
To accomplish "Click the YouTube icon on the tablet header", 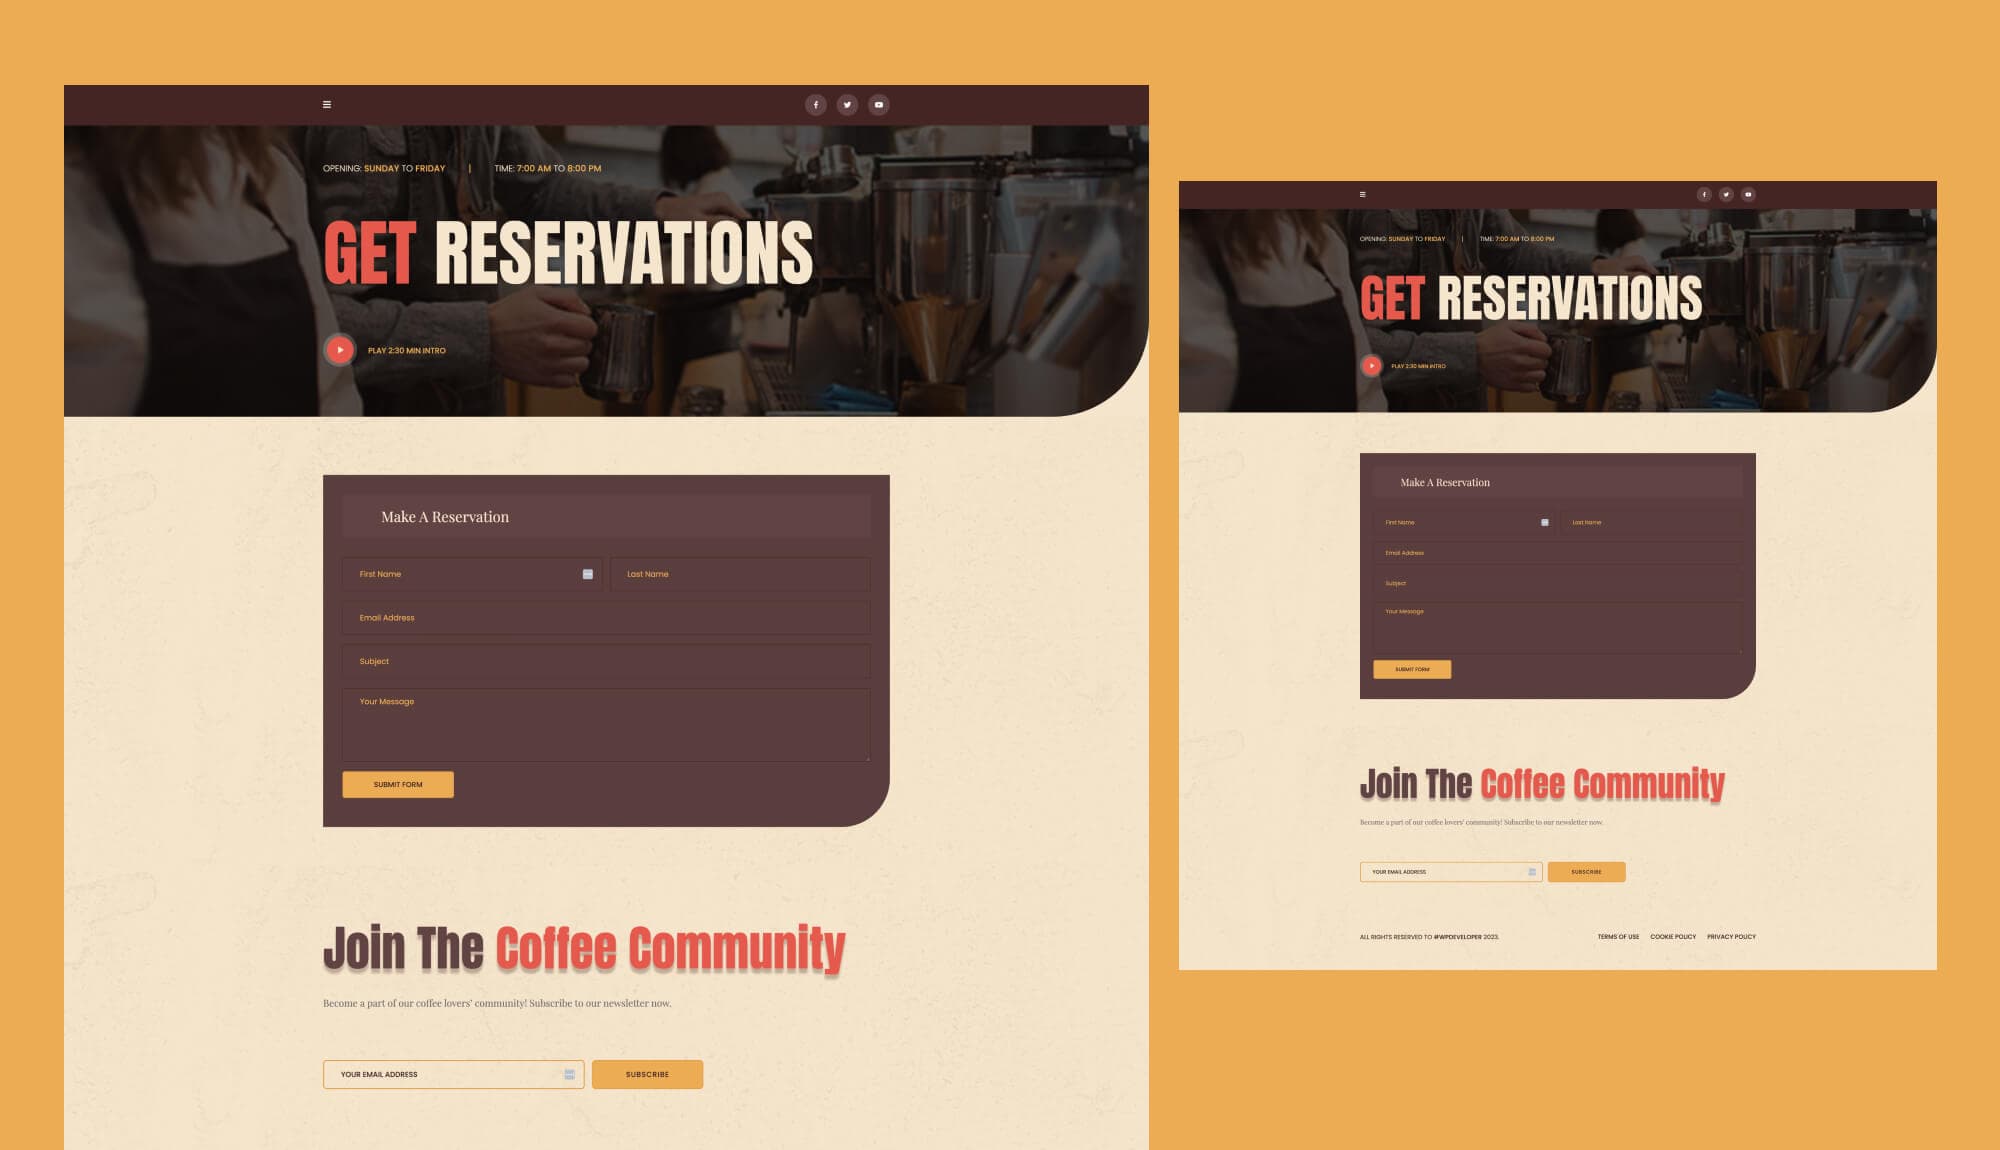I will point(1747,194).
